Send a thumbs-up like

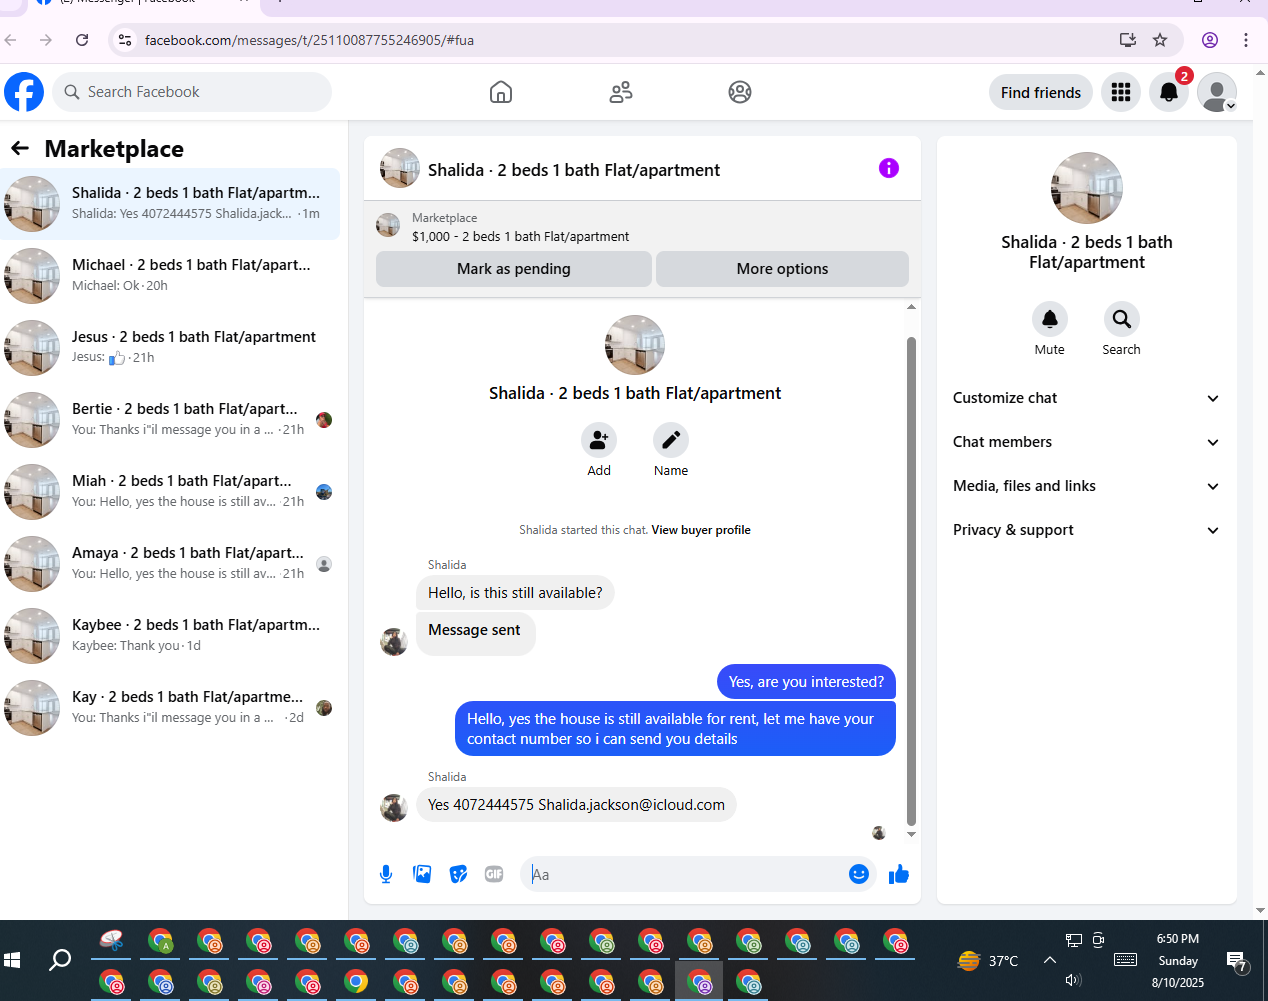(899, 874)
